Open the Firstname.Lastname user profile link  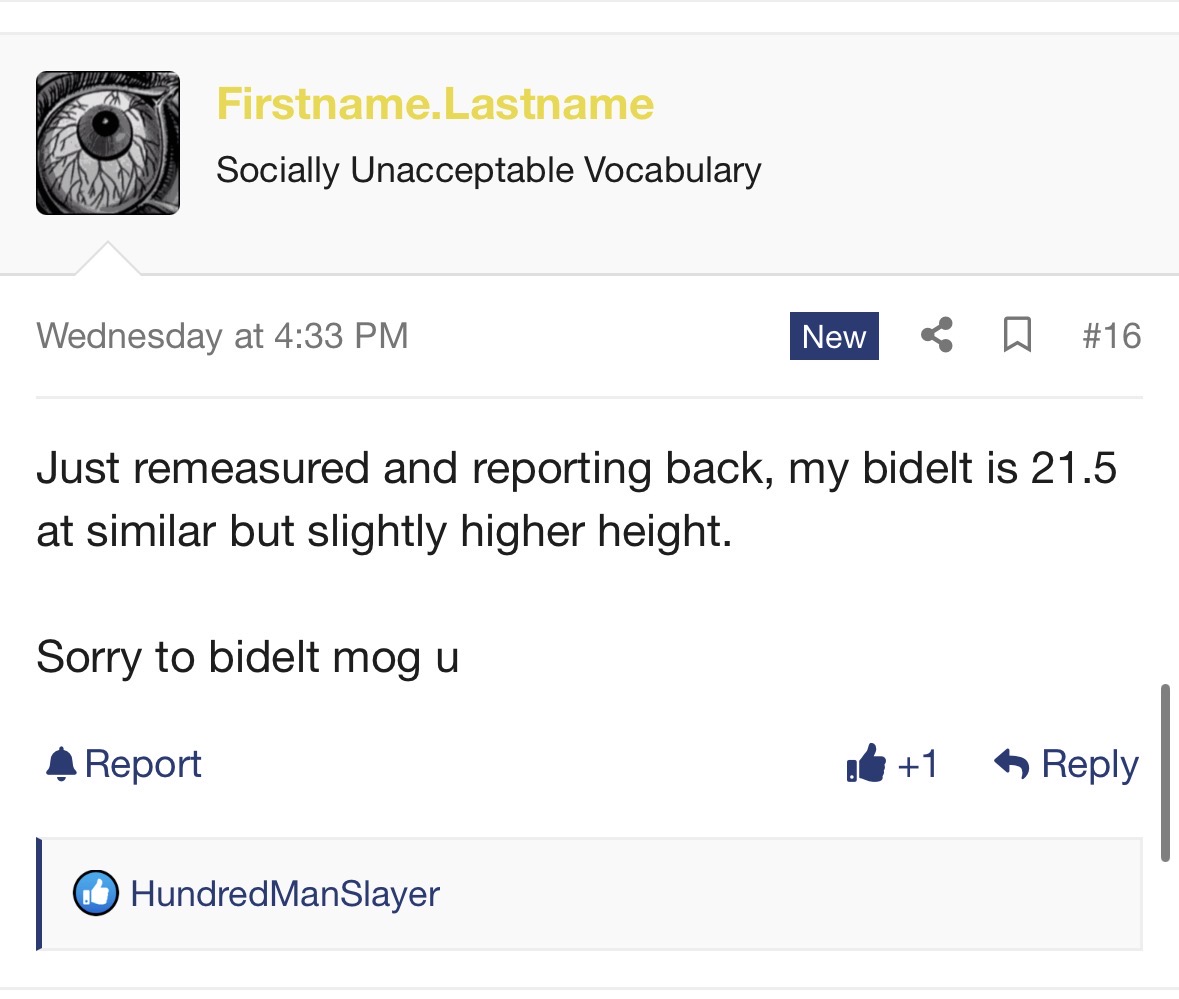(435, 104)
